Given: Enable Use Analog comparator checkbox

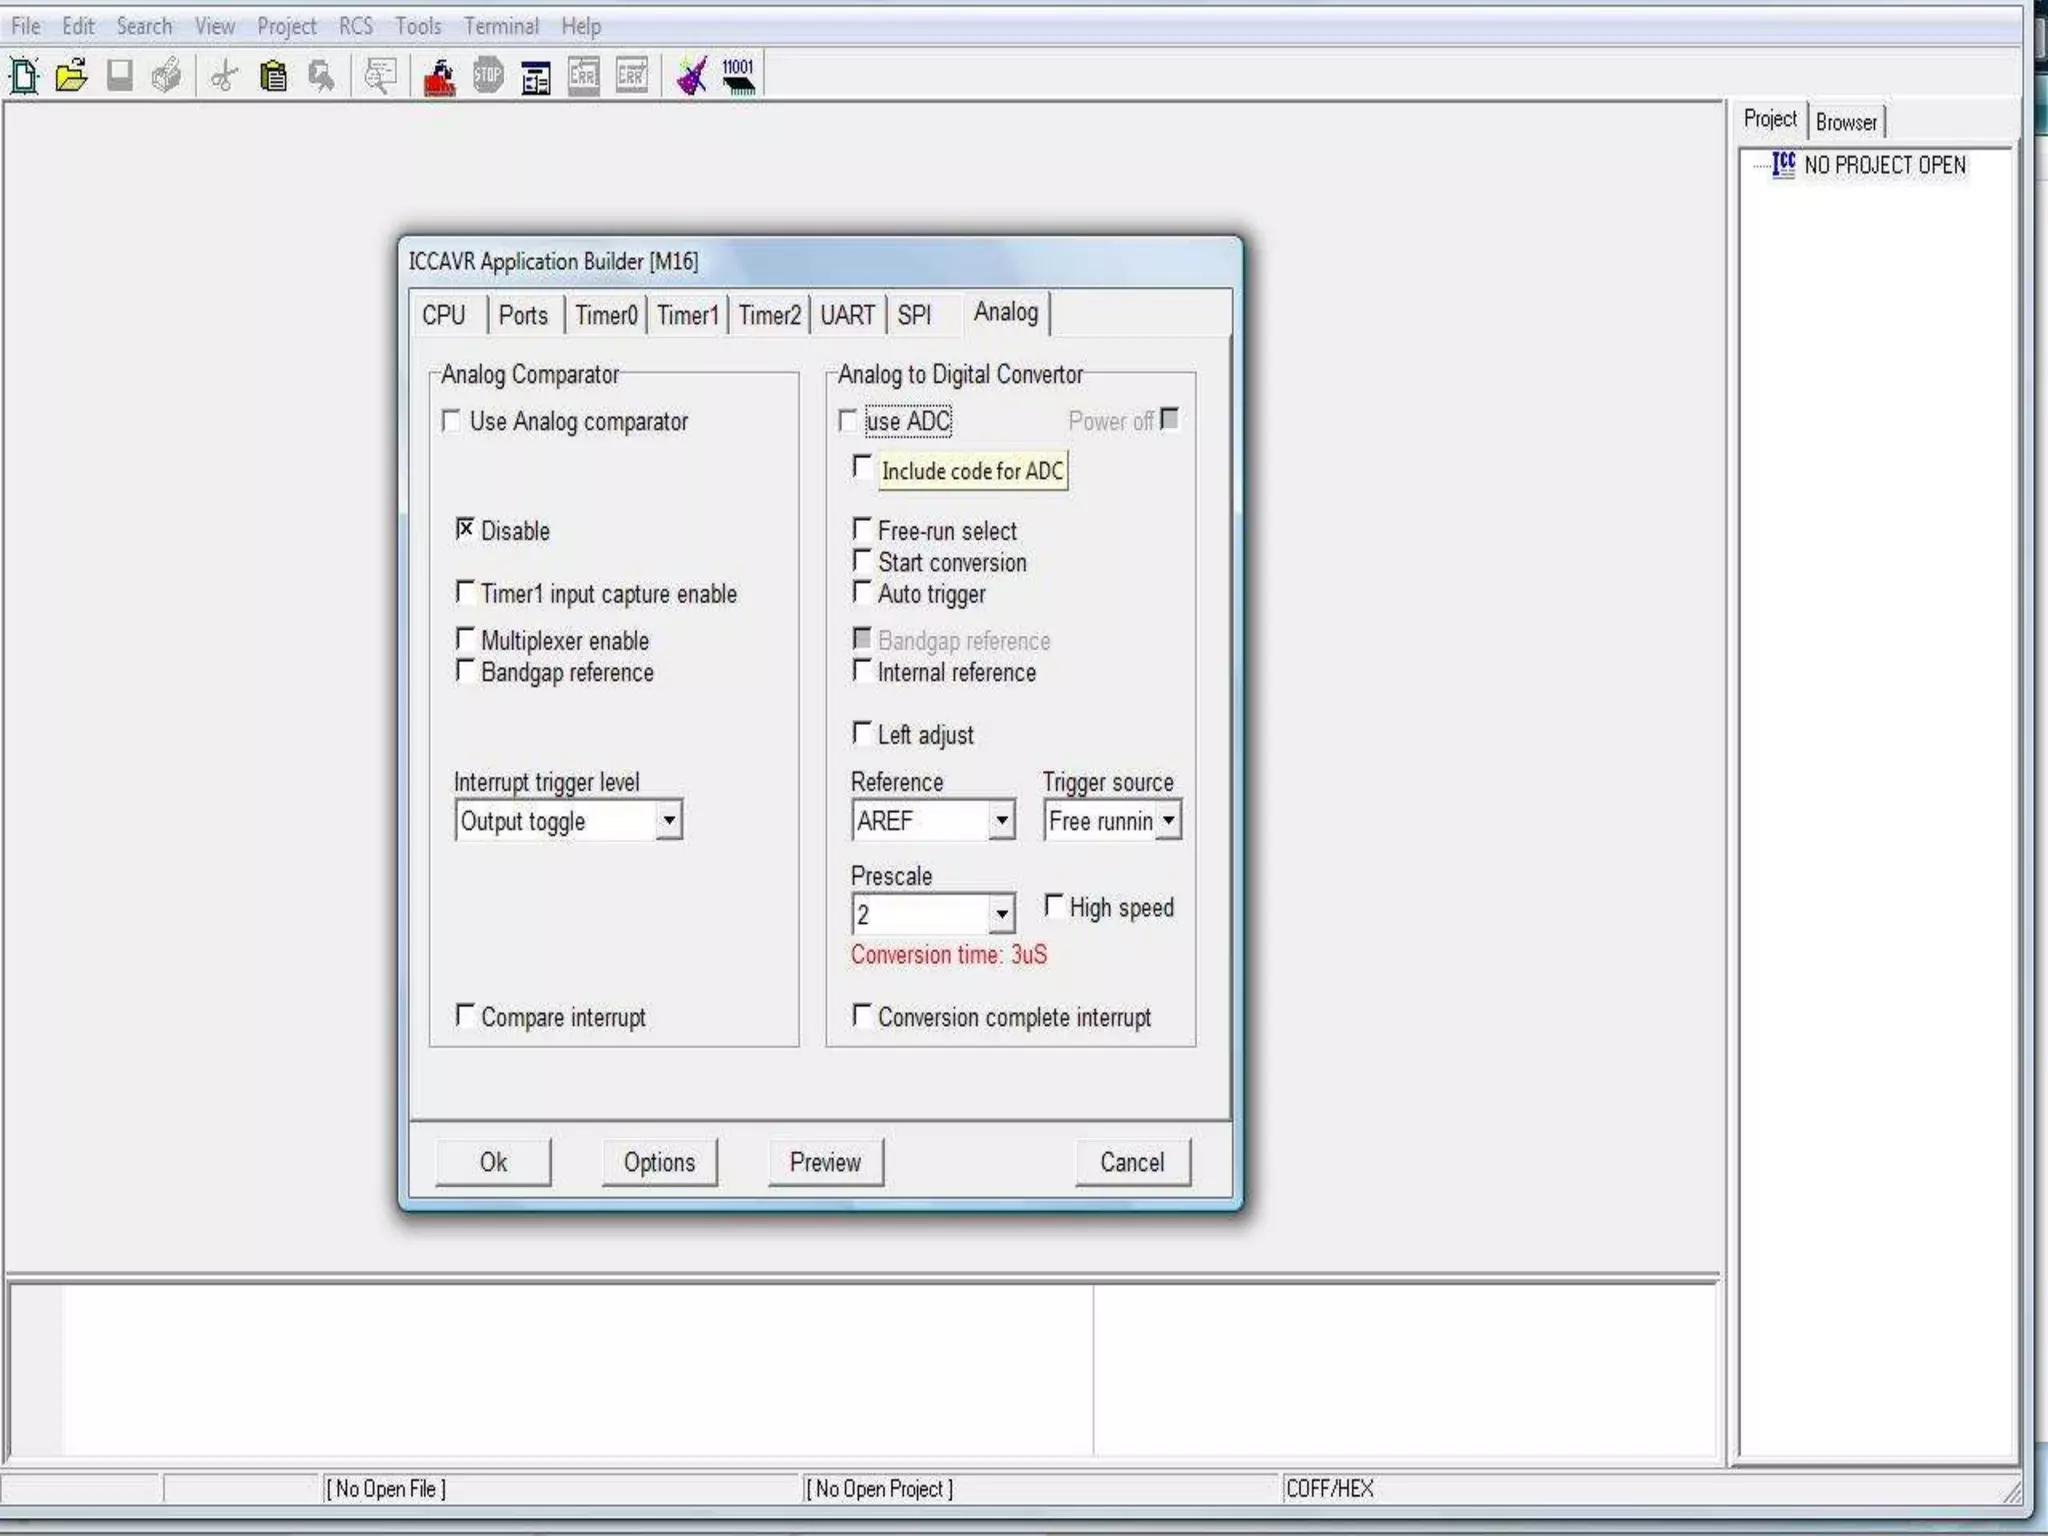Looking at the screenshot, I should click(452, 421).
